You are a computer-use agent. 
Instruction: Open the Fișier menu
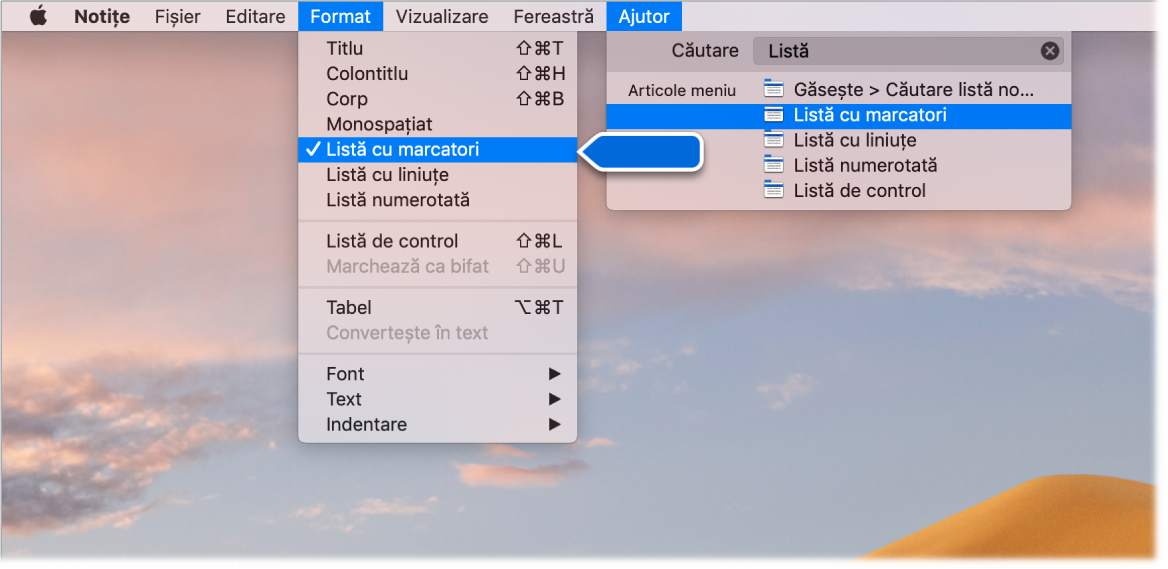pyautogui.click(x=177, y=16)
